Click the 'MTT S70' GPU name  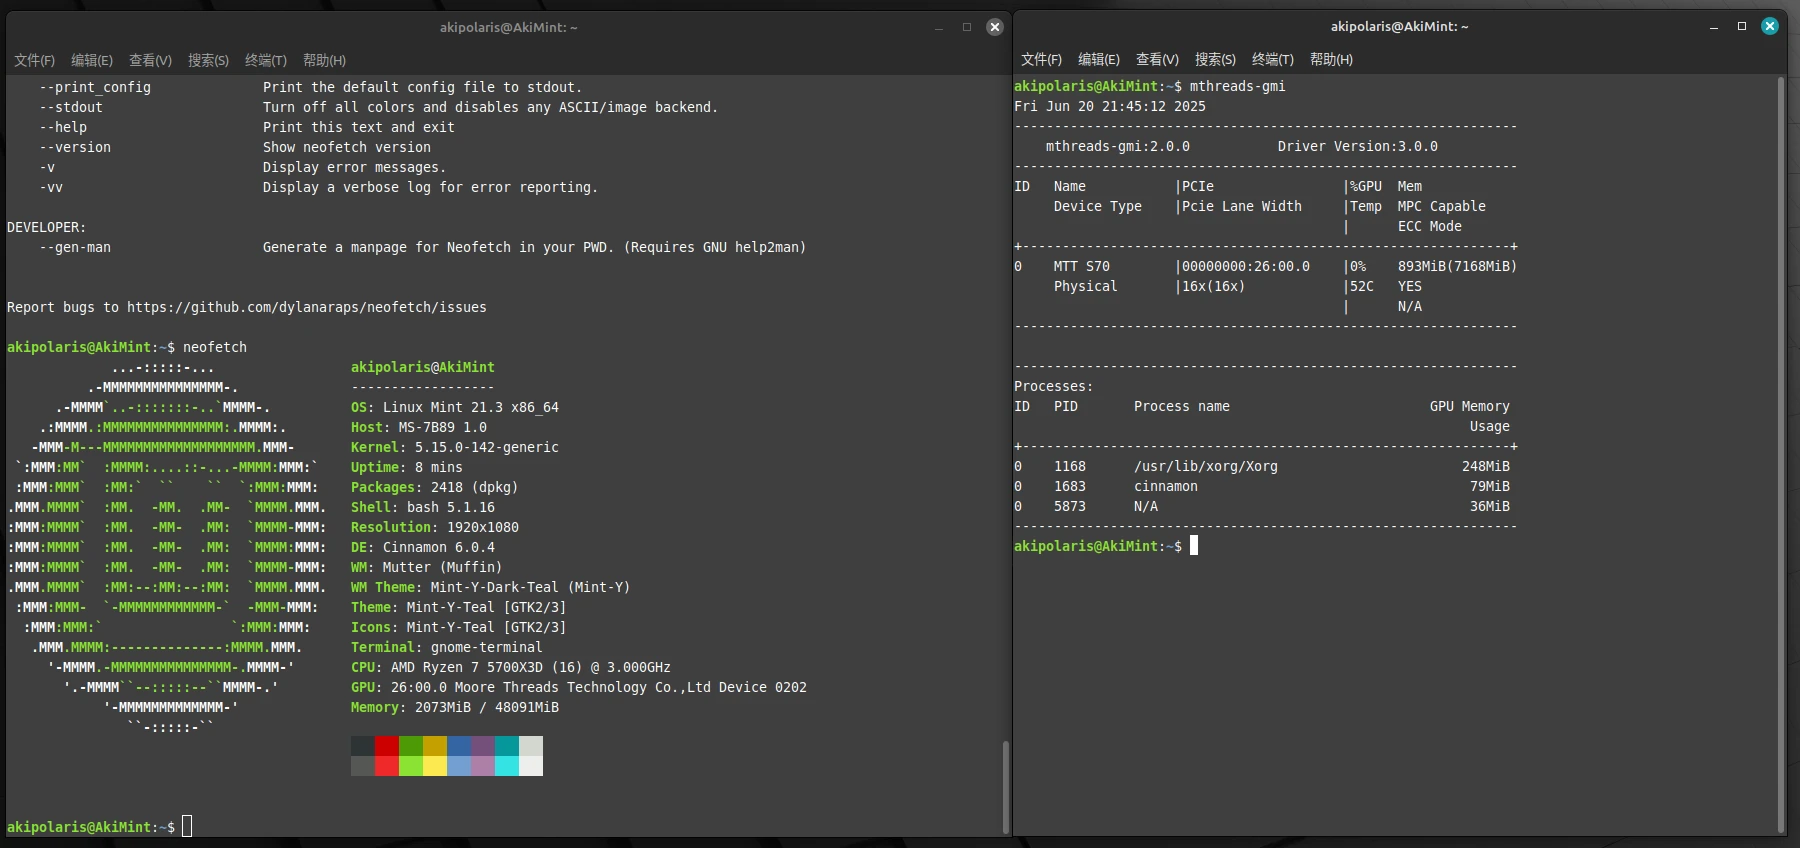[x=1082, y=266]
